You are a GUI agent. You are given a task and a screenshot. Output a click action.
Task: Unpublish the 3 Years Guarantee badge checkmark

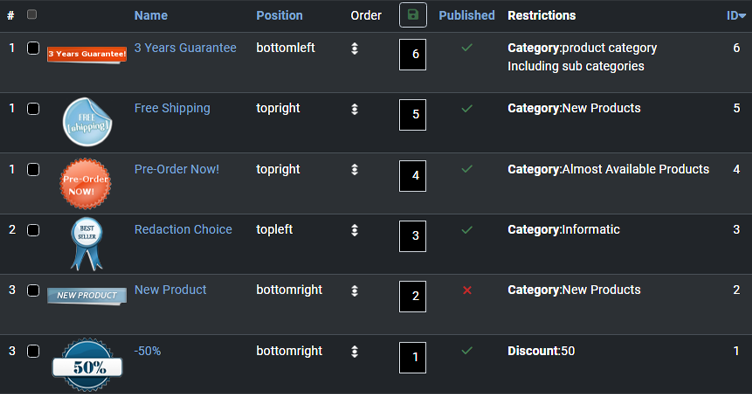(467, 48)
